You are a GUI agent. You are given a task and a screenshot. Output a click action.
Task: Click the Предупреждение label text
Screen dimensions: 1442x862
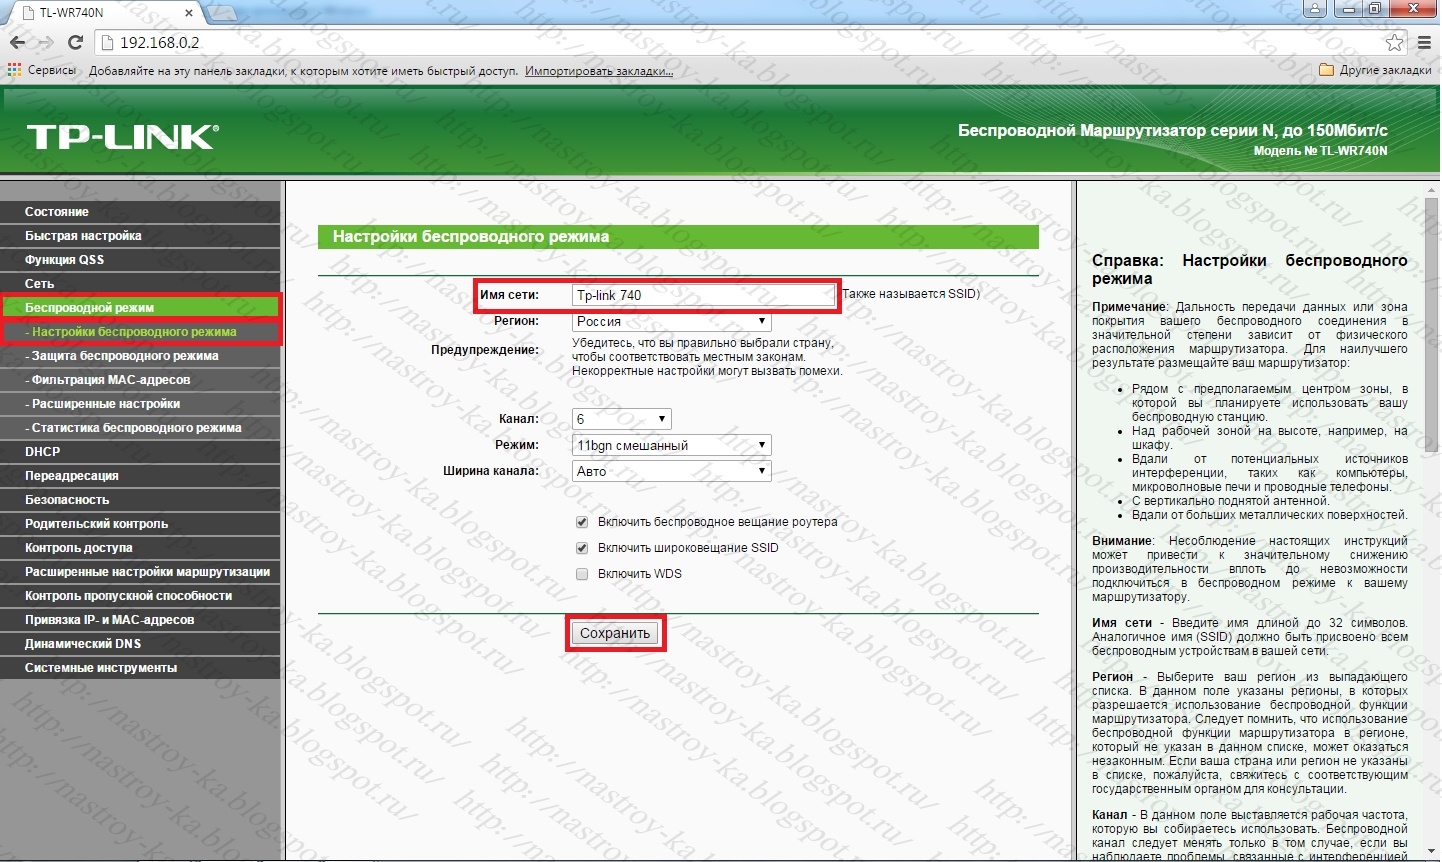click(x=485, y=350)
